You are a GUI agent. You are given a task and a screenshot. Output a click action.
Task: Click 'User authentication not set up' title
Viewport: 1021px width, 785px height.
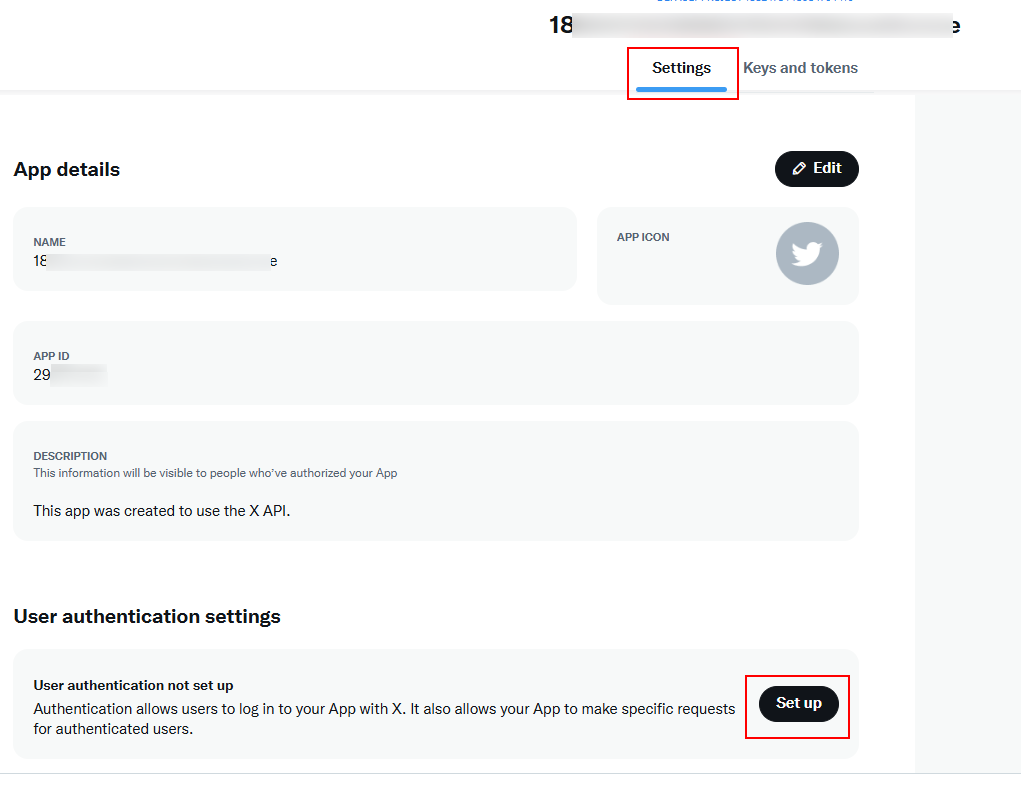133,685
